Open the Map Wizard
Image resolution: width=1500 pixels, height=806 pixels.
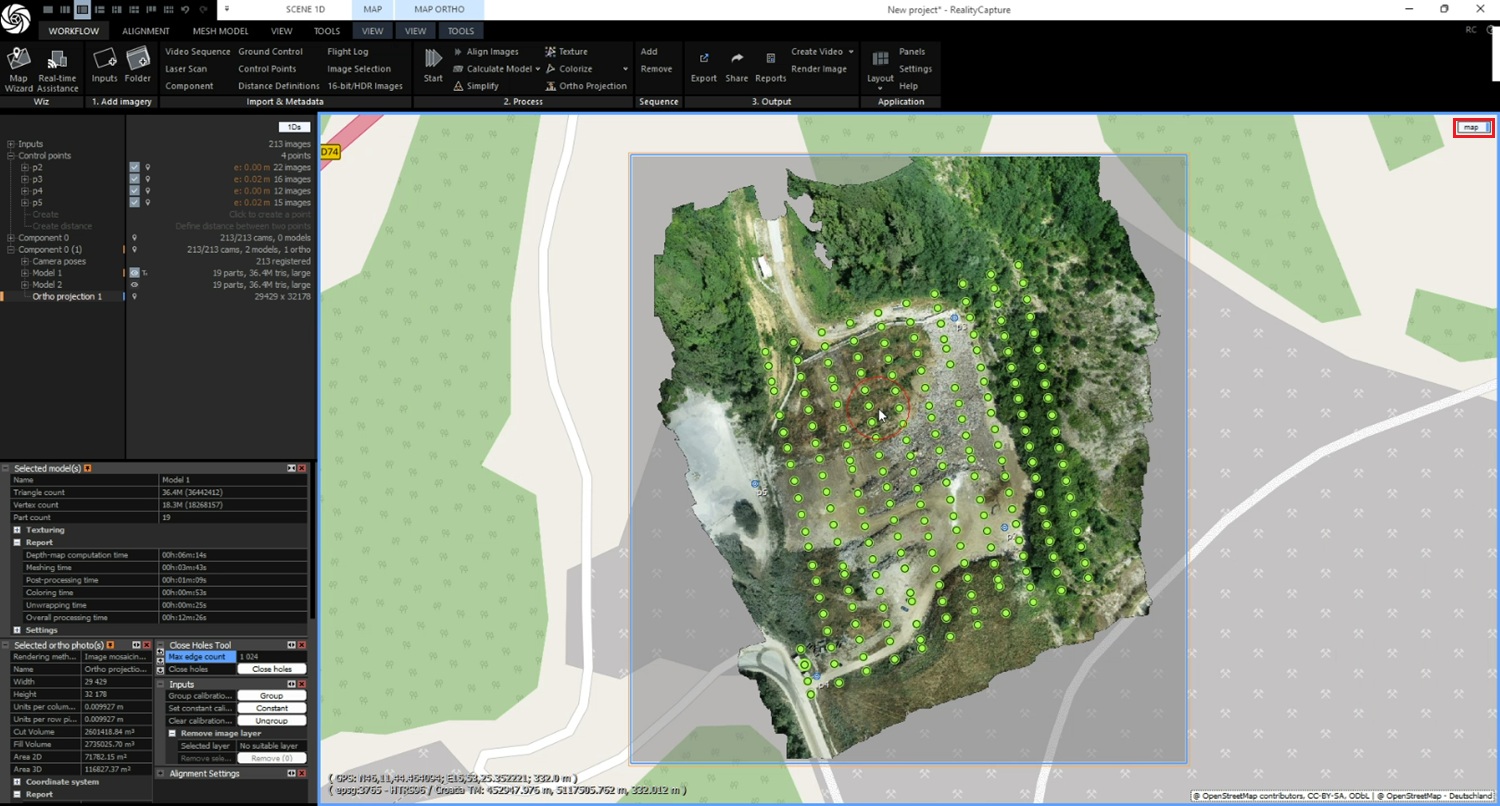point(18,65)
